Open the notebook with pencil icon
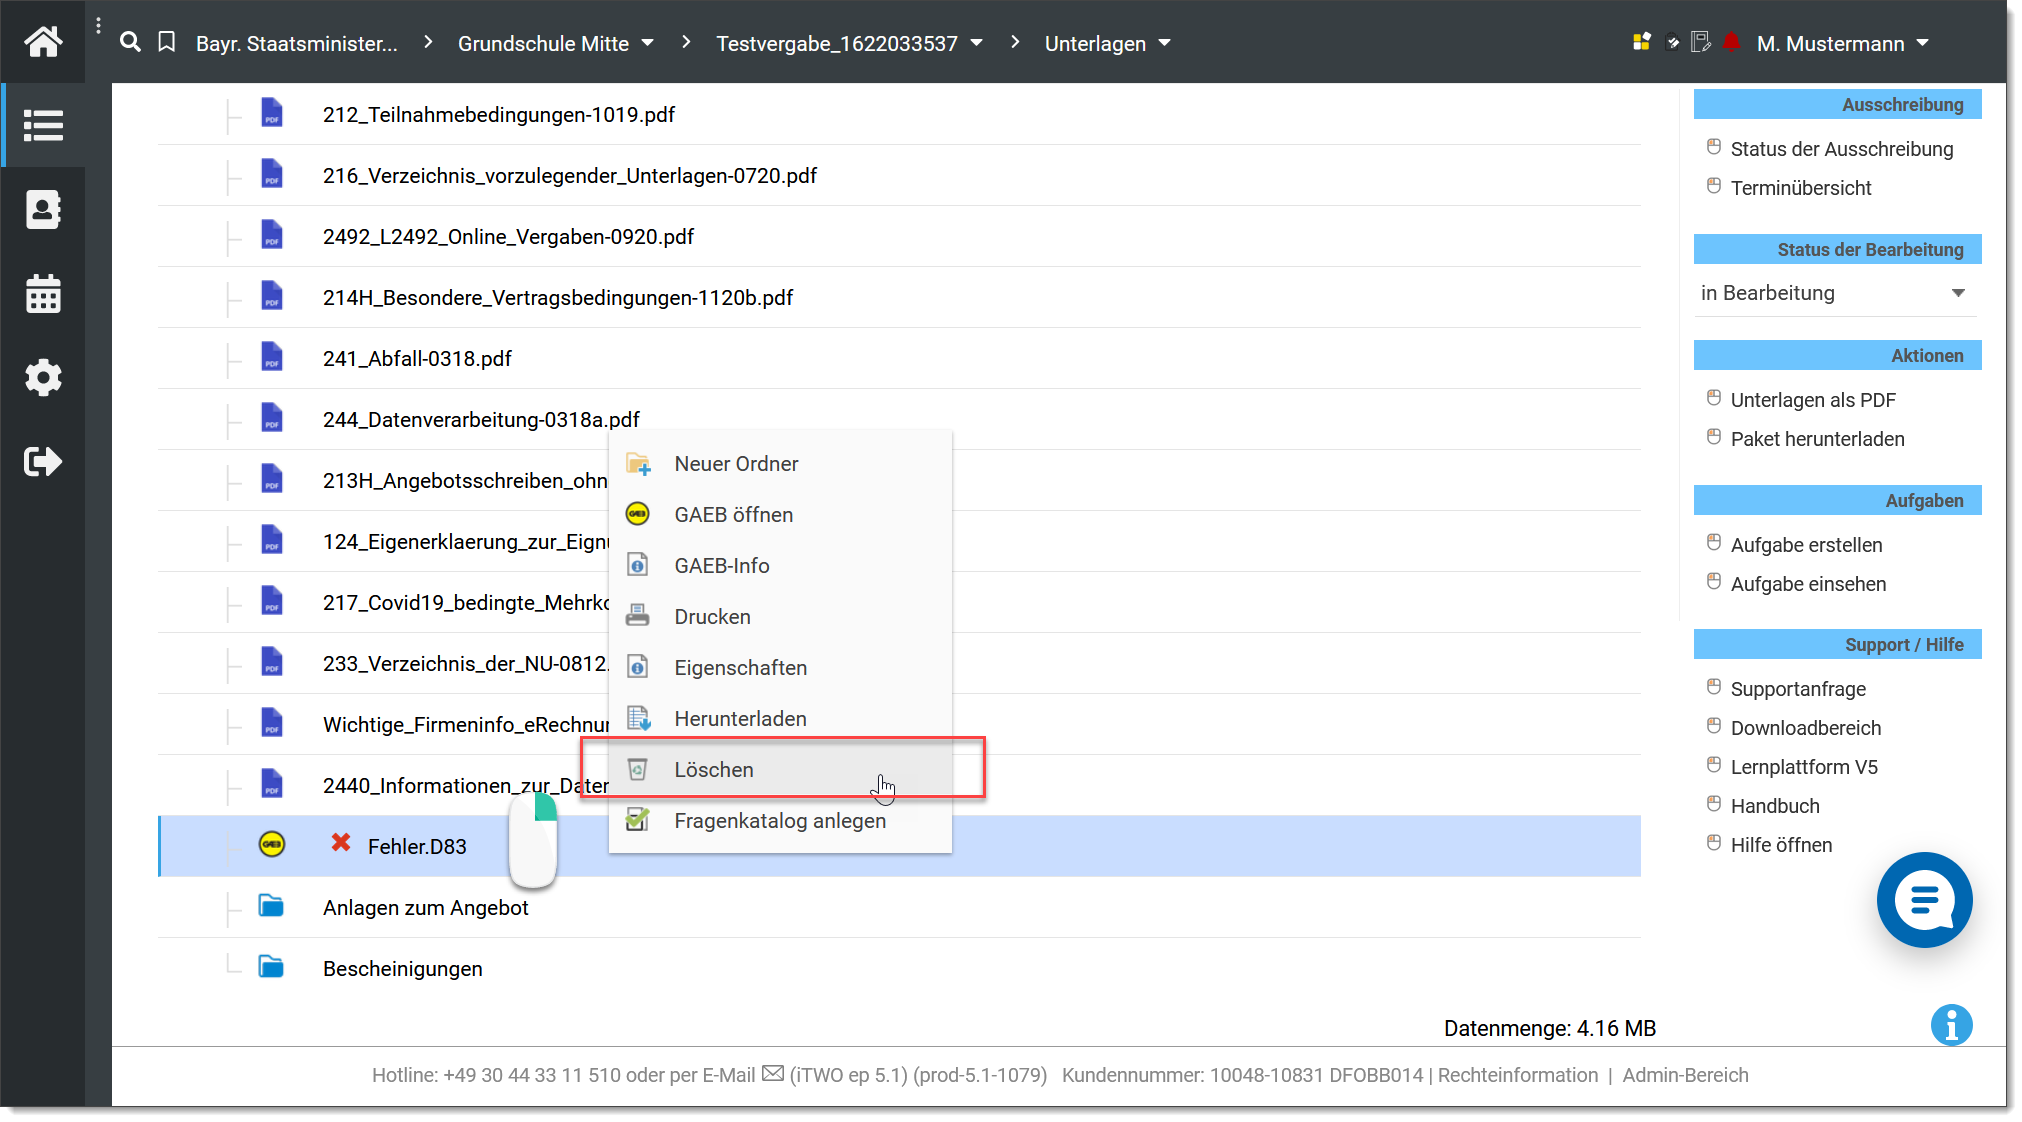This screenshot has height=1122, width=2022. (x=1701, y=42)
